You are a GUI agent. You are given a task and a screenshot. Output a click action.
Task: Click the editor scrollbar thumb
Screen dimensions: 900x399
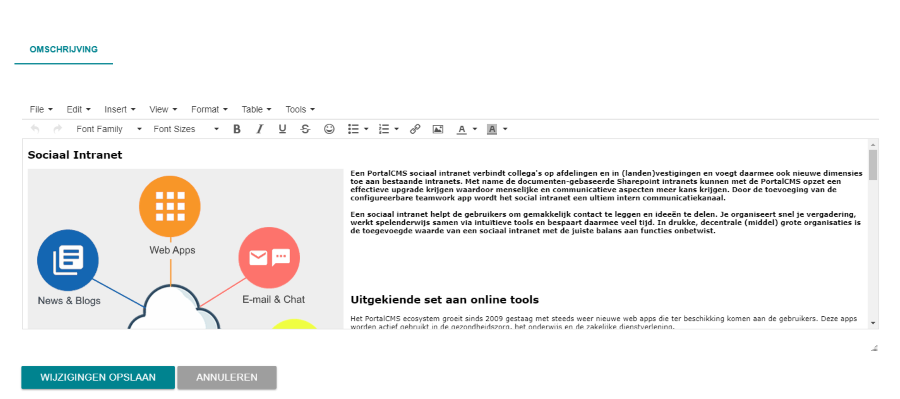tap(873, 165)
